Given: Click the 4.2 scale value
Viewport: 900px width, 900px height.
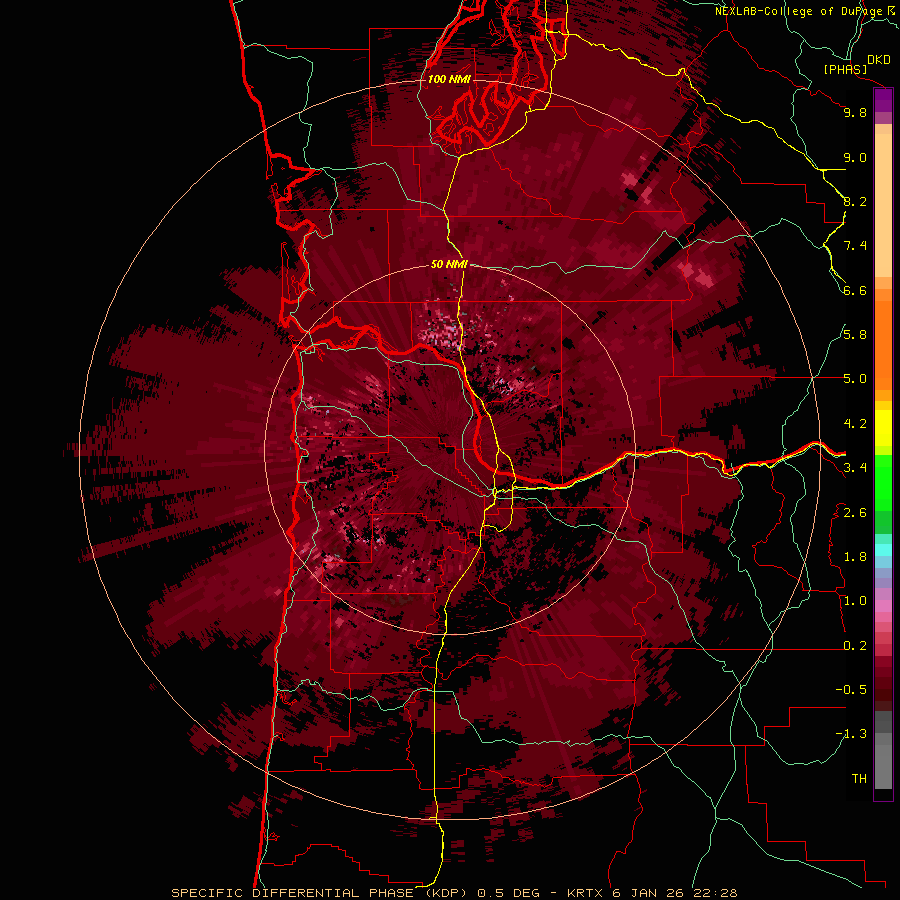Looking at the screenshot, I should point(855,424).
